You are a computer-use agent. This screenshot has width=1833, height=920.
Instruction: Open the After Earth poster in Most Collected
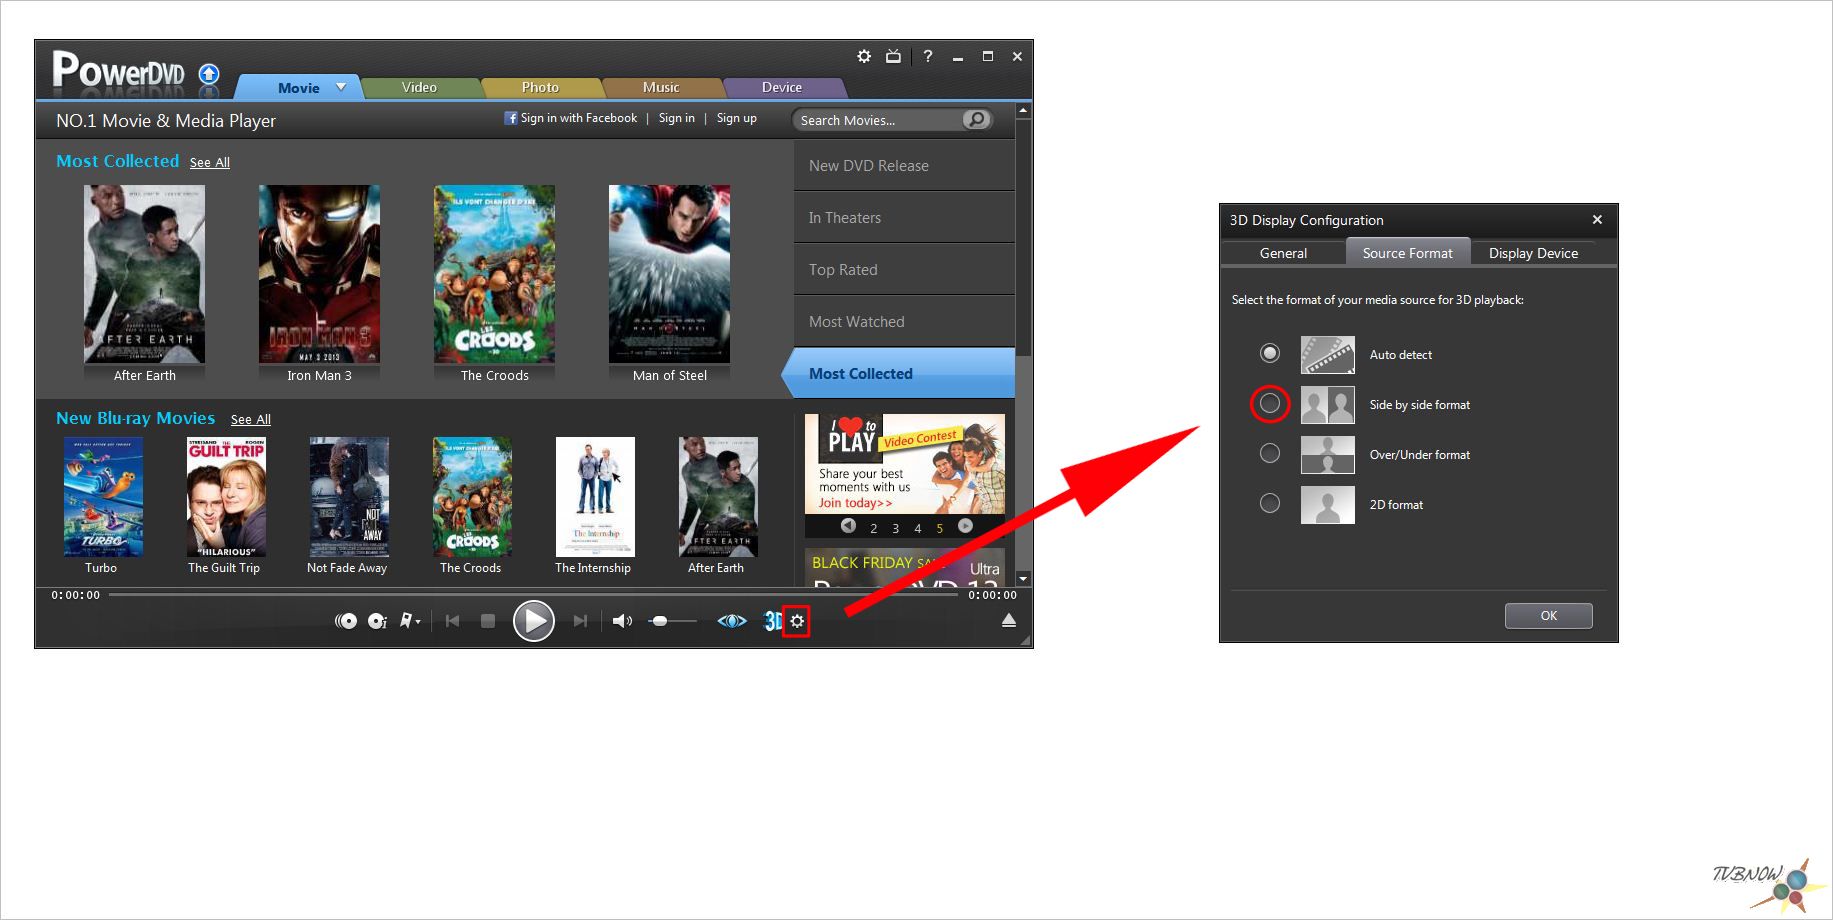[x=145, y=274]
